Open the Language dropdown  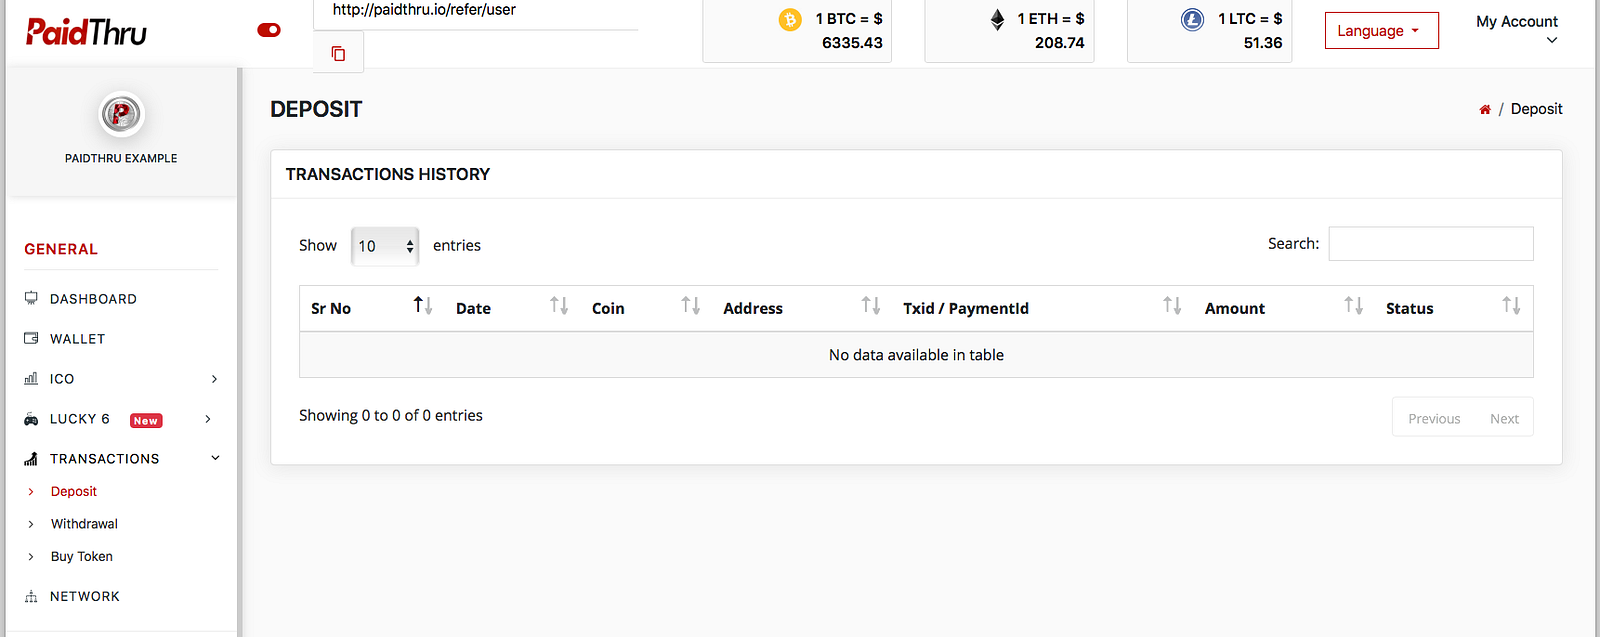1381,31
